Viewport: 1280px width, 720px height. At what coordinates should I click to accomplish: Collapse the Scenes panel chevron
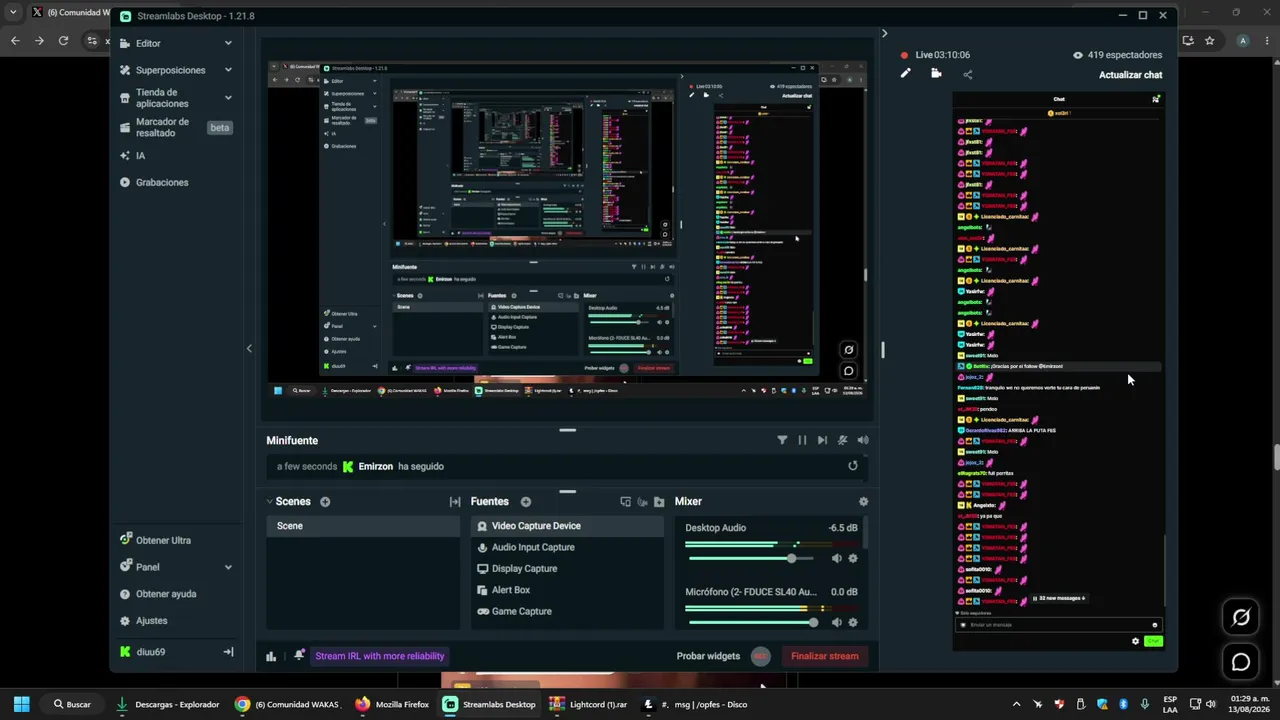click(270, 502)
